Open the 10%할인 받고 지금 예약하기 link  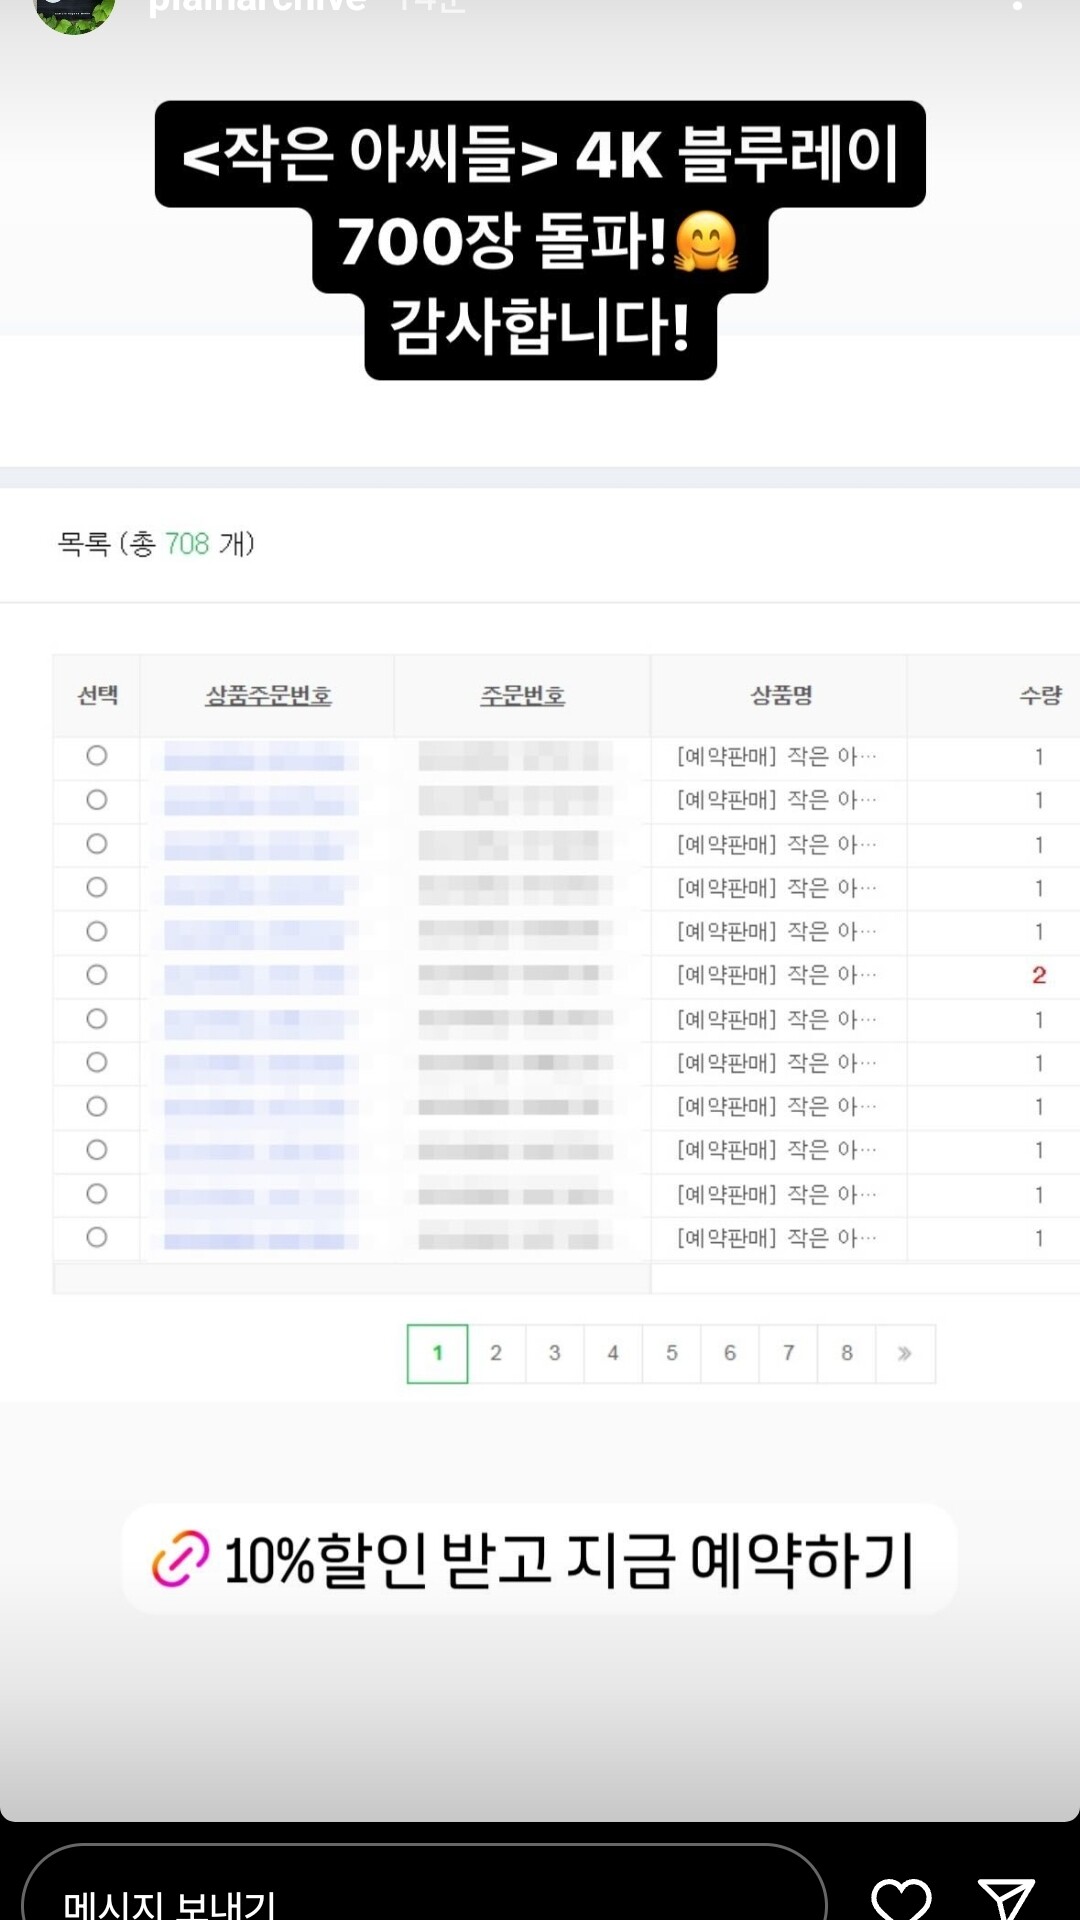pos(568,1559)
